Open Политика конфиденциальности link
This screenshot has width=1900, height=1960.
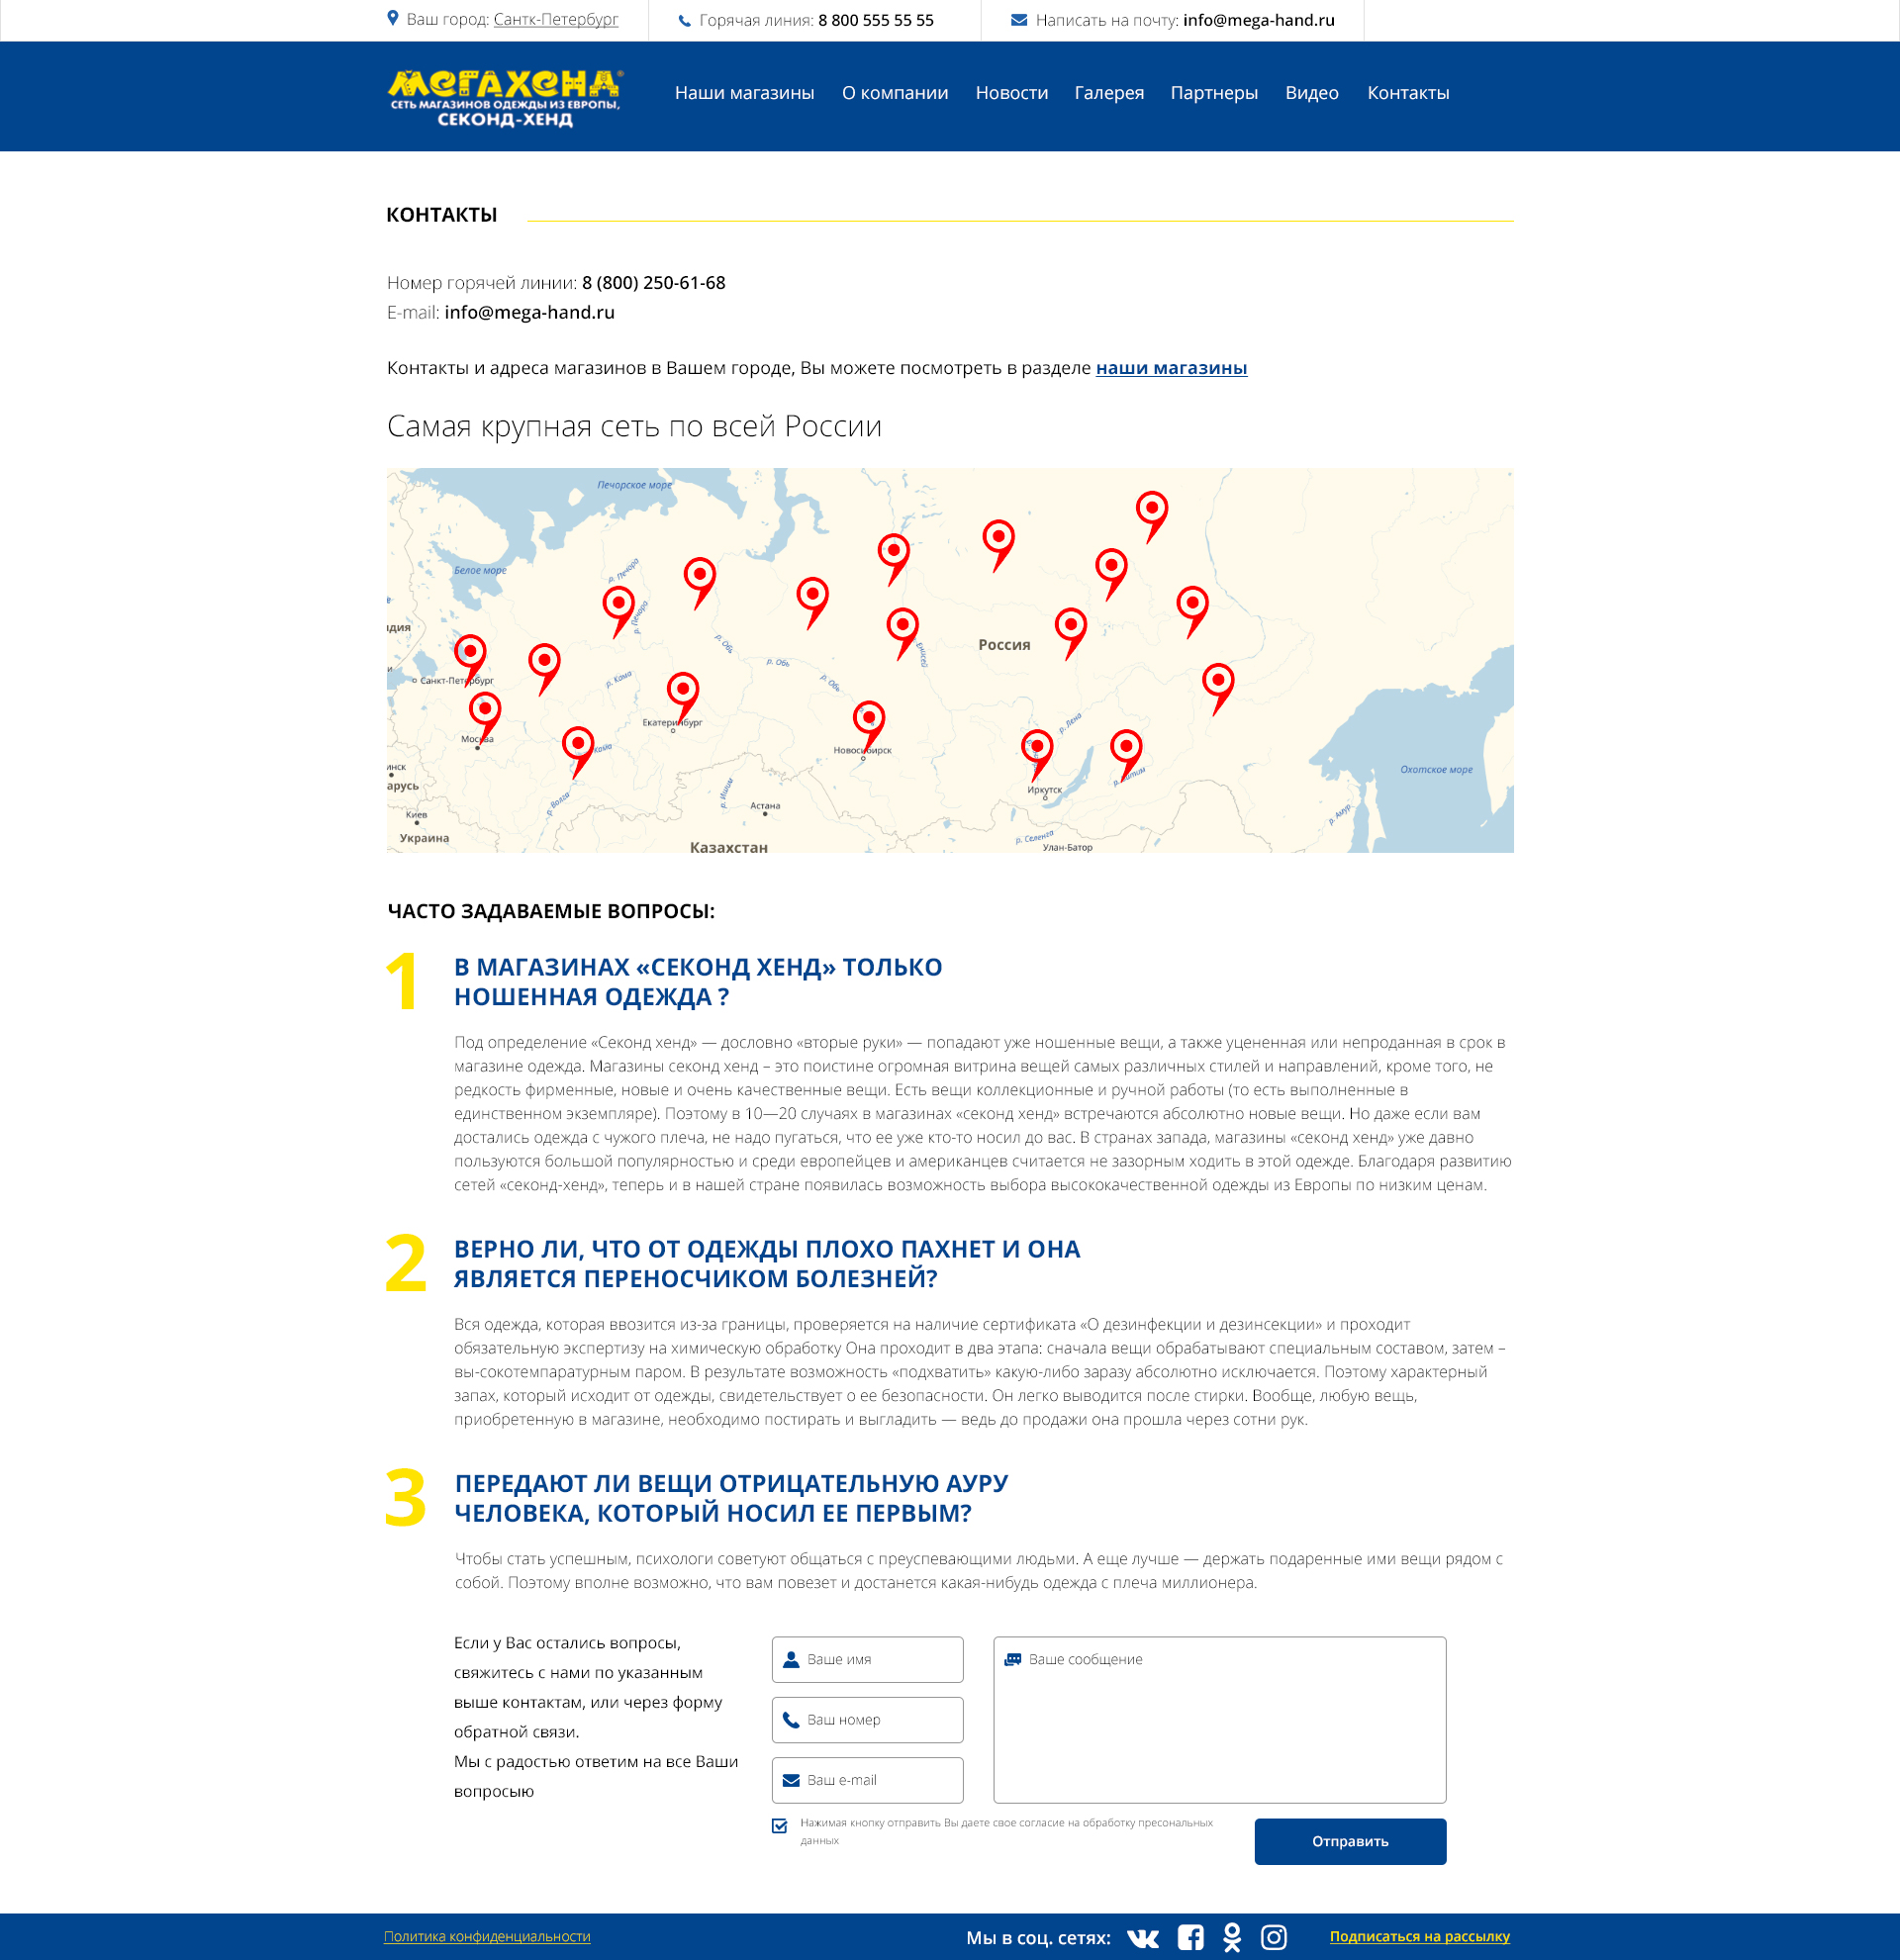click(487, 1937)
